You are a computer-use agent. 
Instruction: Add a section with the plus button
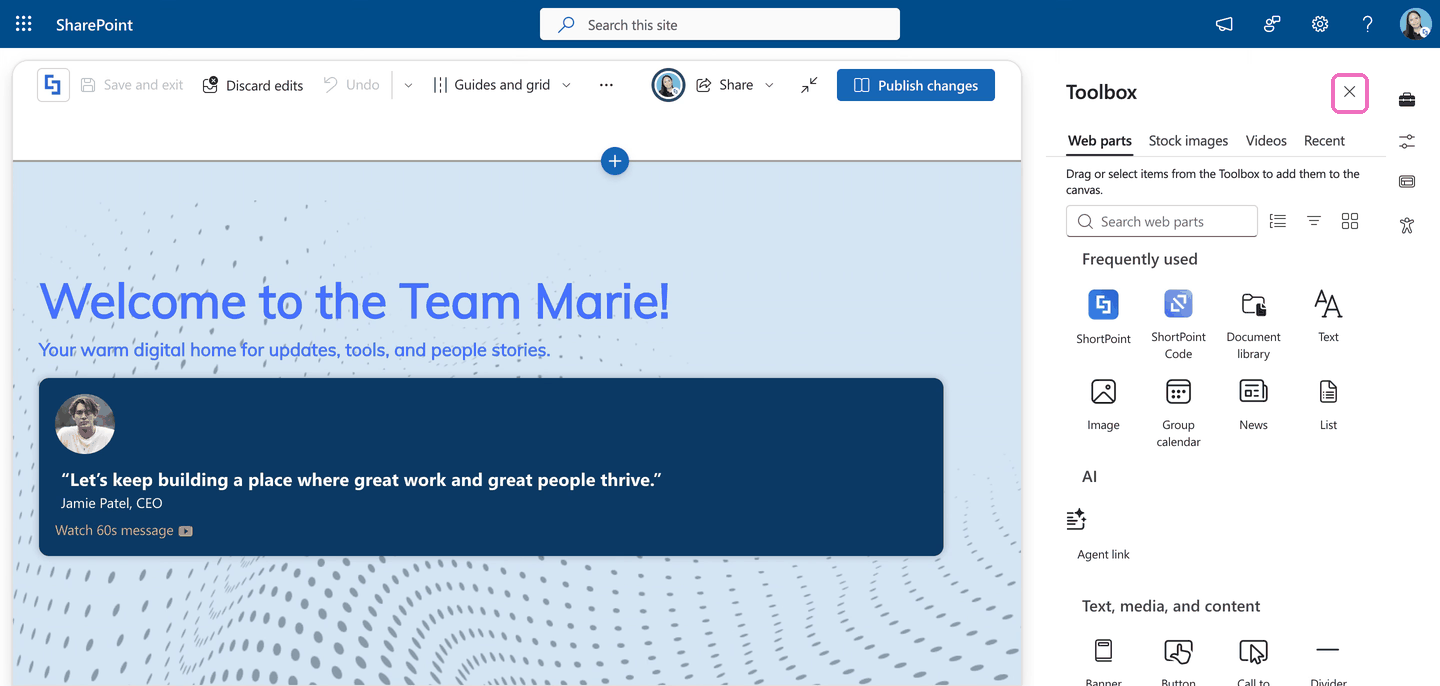(615, 161)
